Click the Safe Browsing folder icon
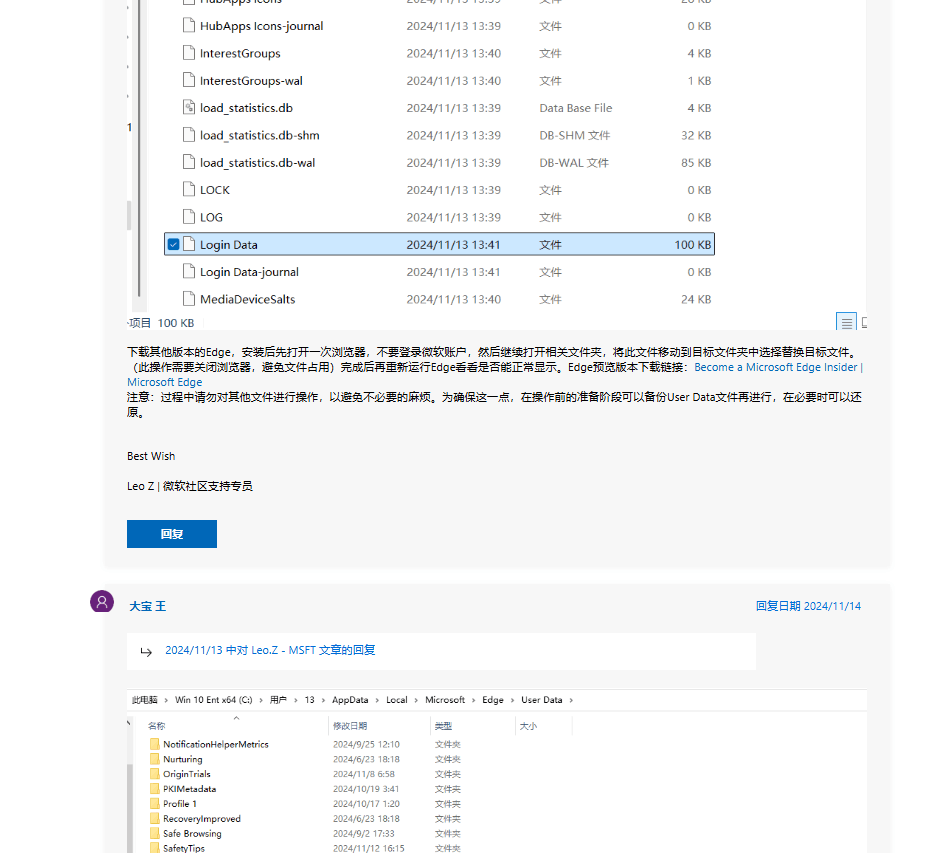Screen dimensions: 945x853 [155, 833]
